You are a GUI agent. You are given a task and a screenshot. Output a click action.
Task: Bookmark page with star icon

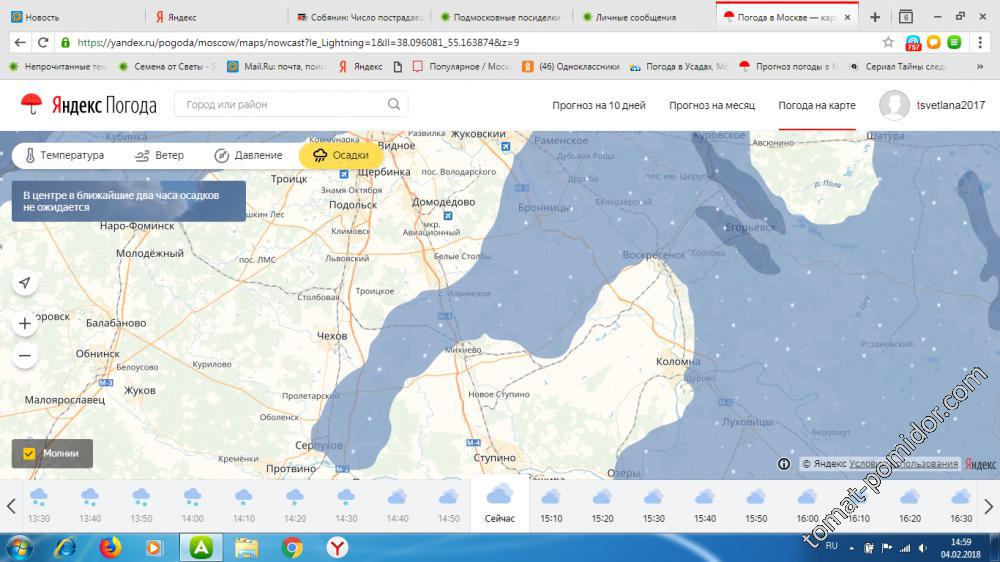tap(888, 42)
